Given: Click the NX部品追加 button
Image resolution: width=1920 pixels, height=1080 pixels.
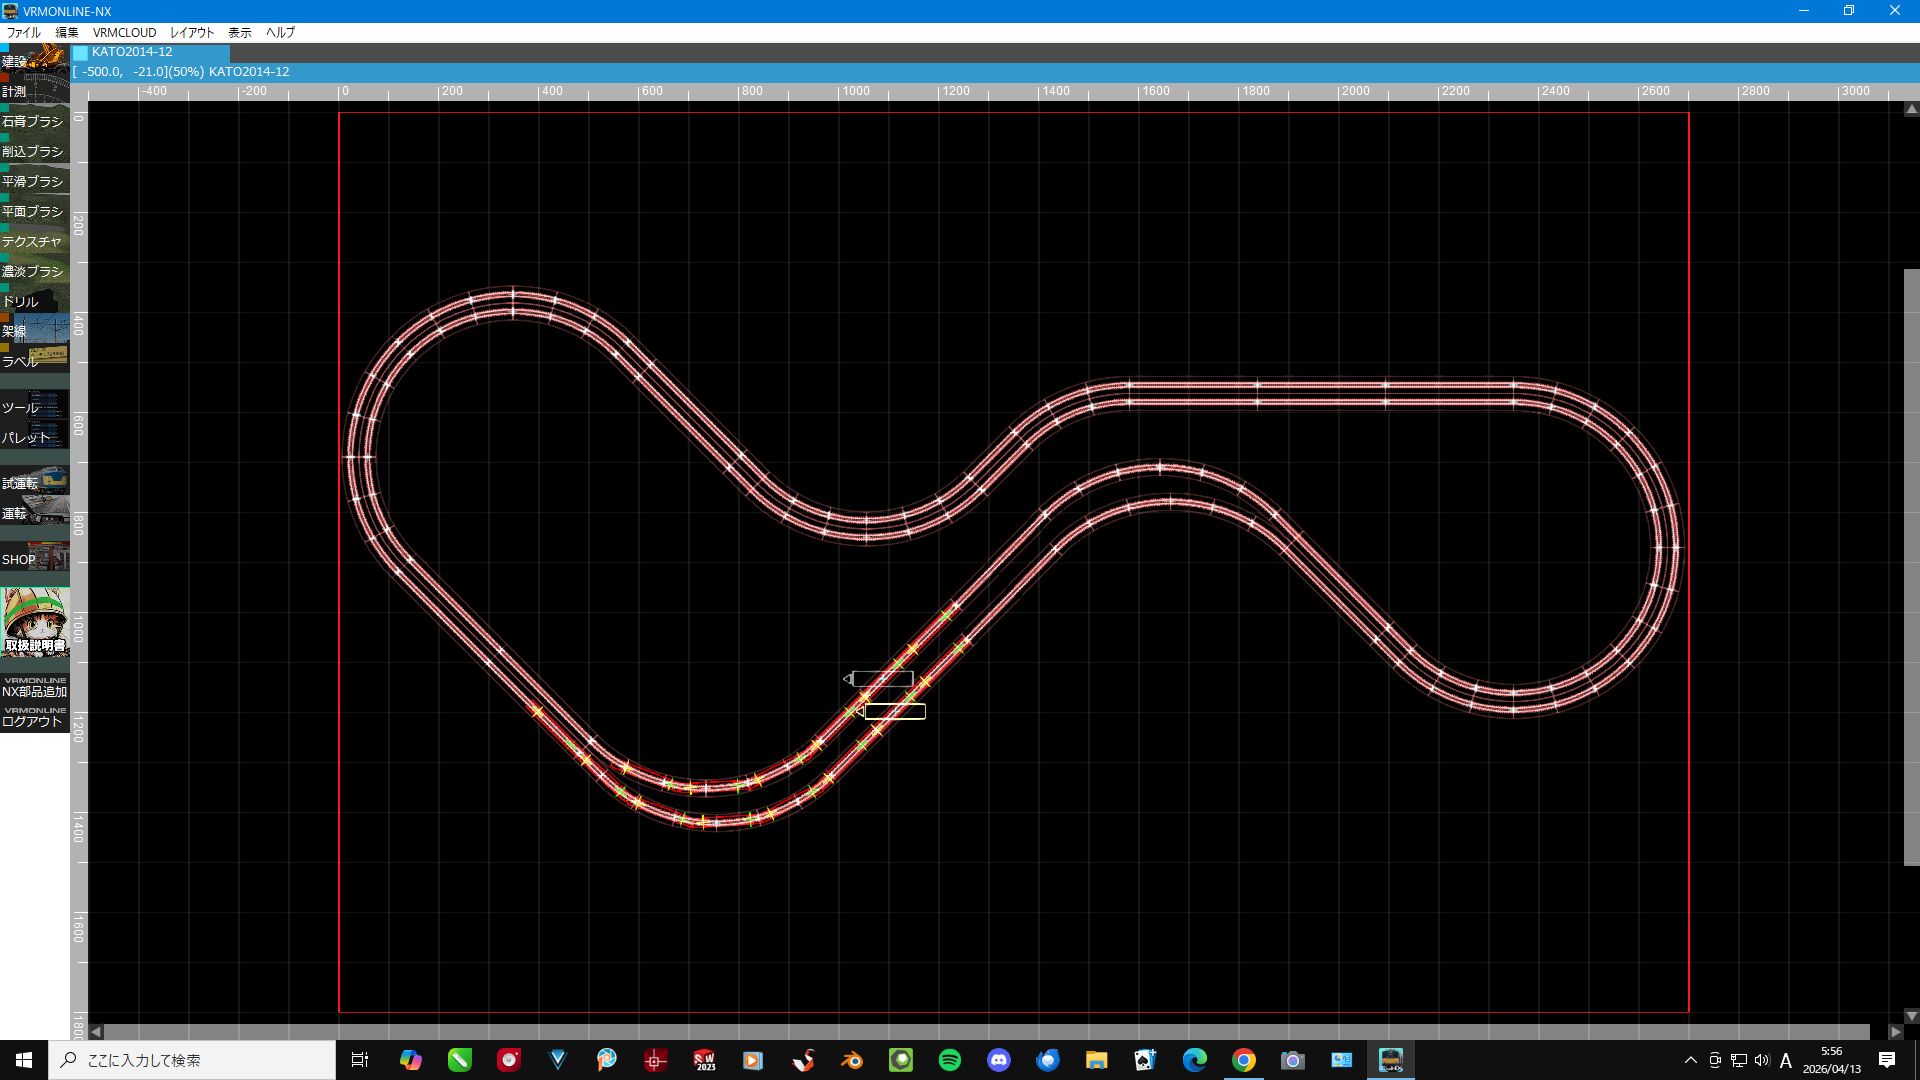Looking at the screenshot, I should tap(35, 688).
